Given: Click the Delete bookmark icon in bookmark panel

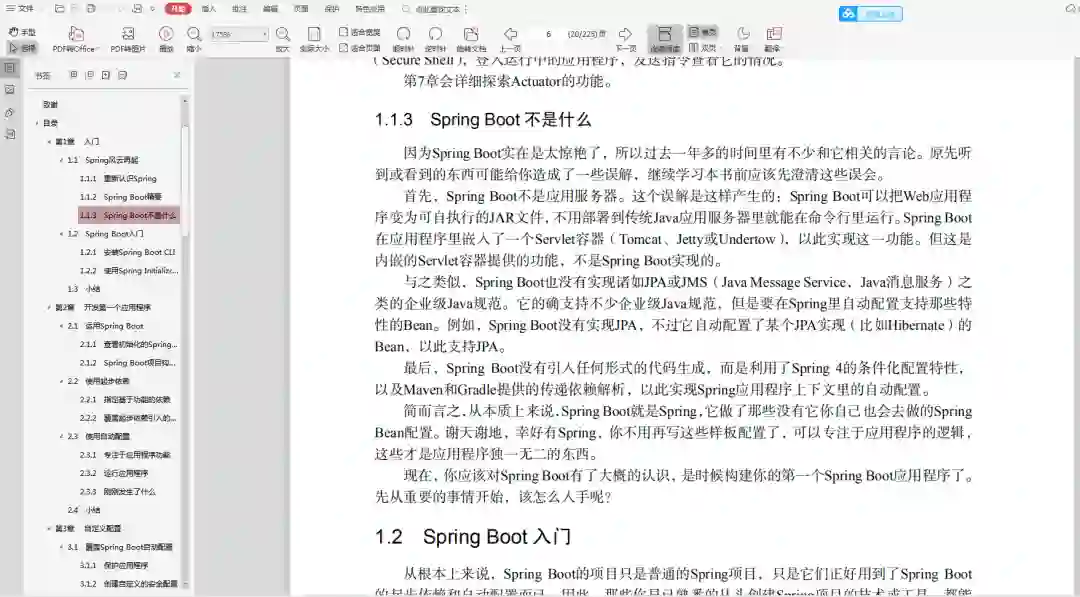Looking at the screenshot, I should click(x=122, y=75).
